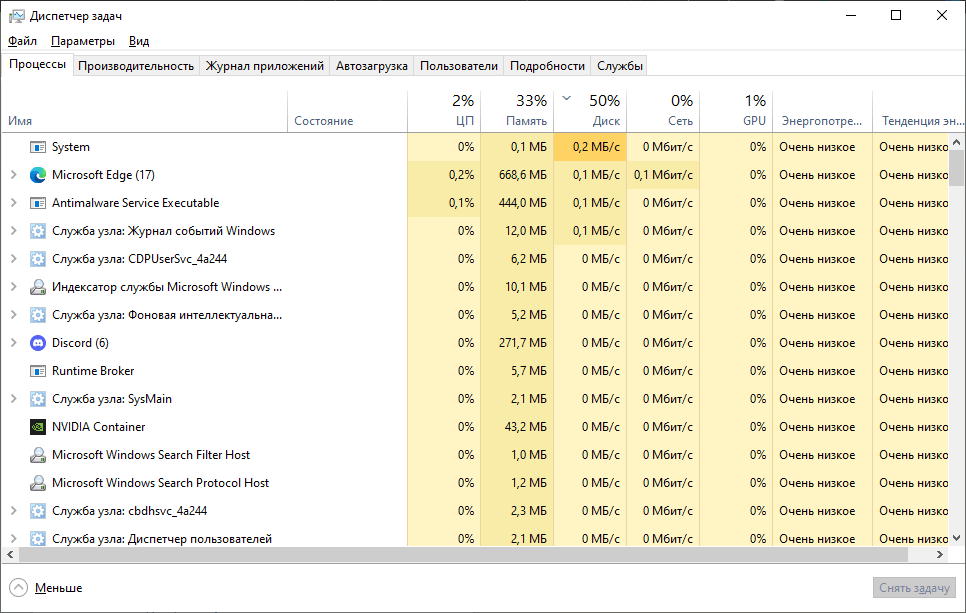Click the CDPUserSvc_4a244 gear icon
The width and height of the screenshot is (966, 613).
click(x=38, y=259)
